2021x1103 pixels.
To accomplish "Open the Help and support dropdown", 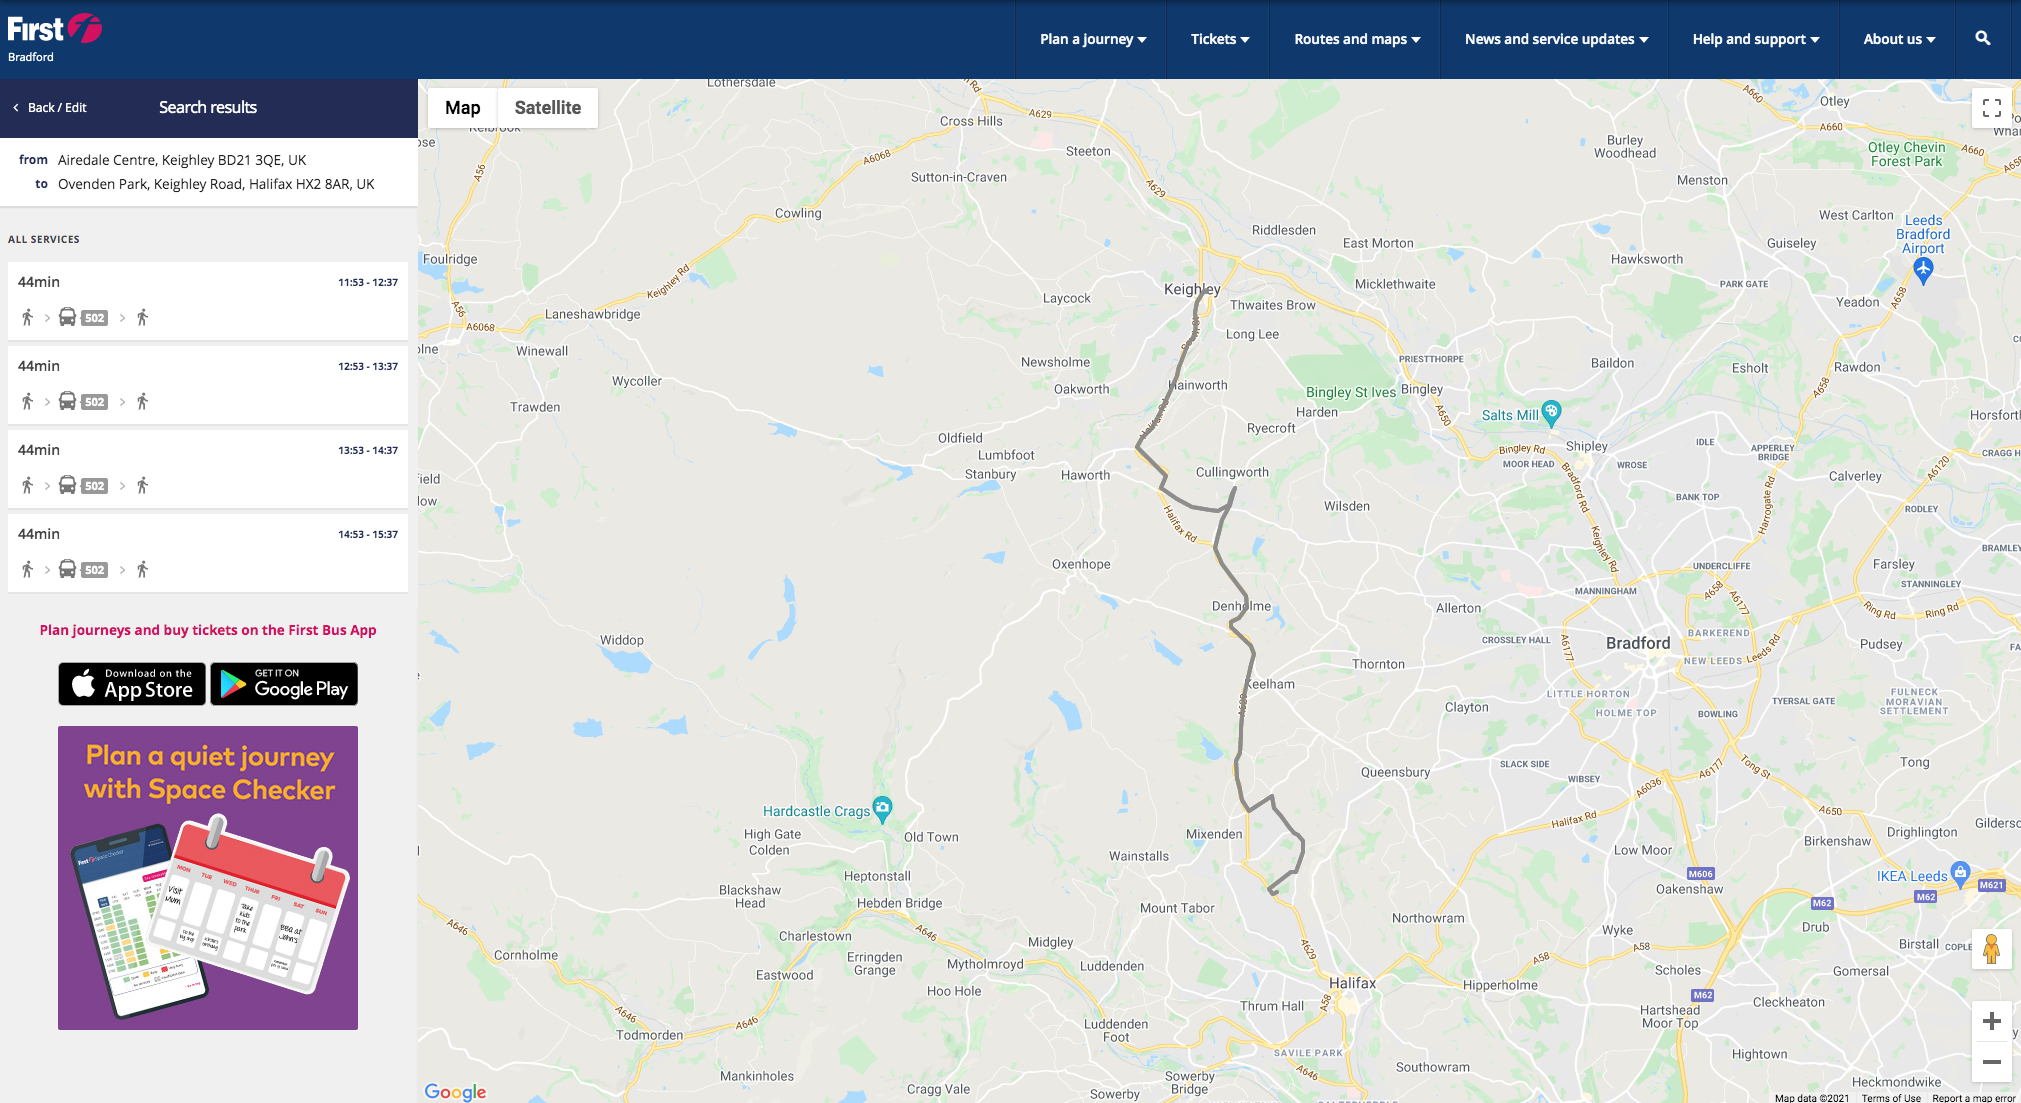I will click(x=1756, y=39).
